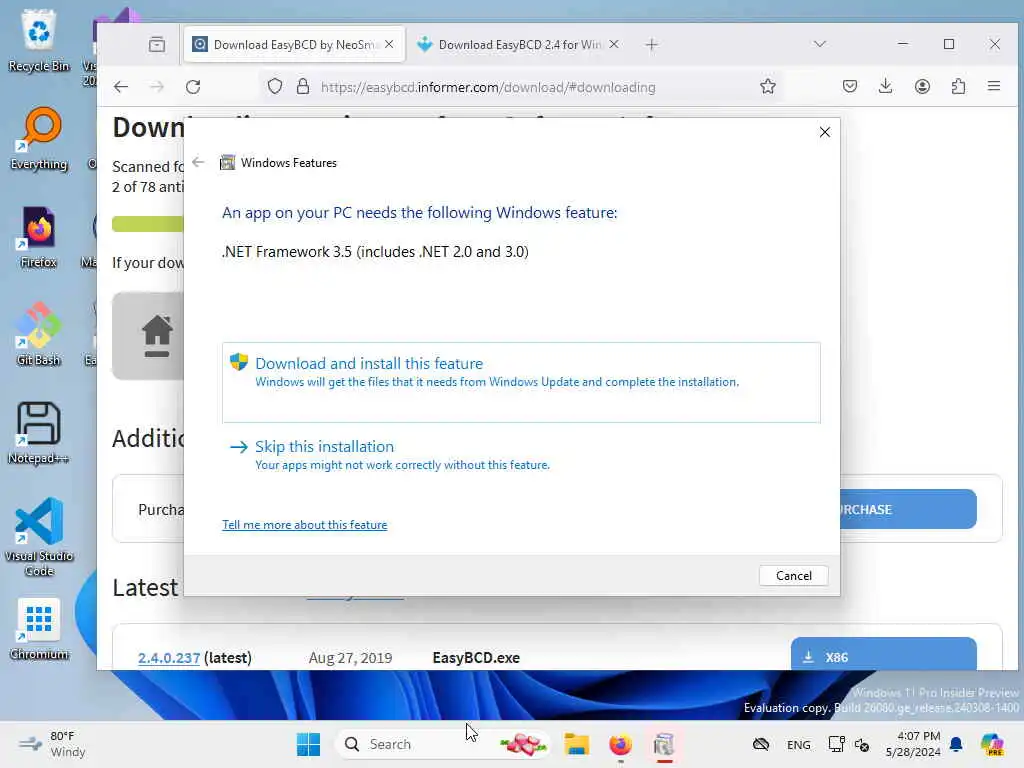
Task: Close the Windows Features dialog
Action: click(x=825, y=132)
